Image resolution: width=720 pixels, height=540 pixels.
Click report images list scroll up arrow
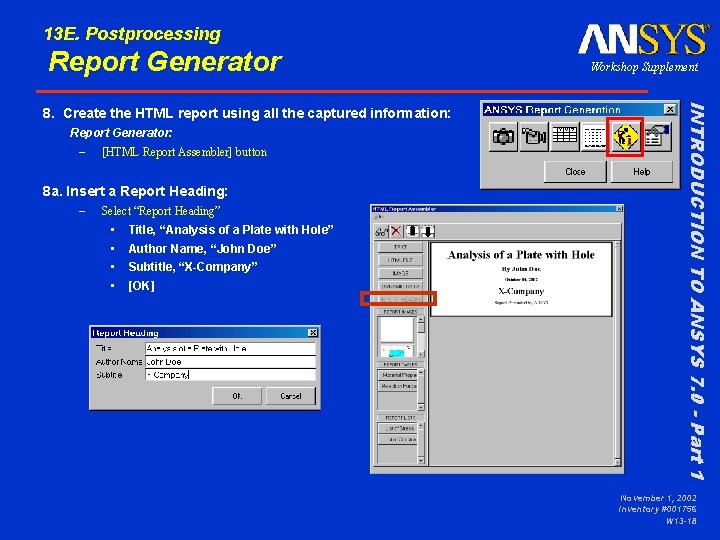421,320
